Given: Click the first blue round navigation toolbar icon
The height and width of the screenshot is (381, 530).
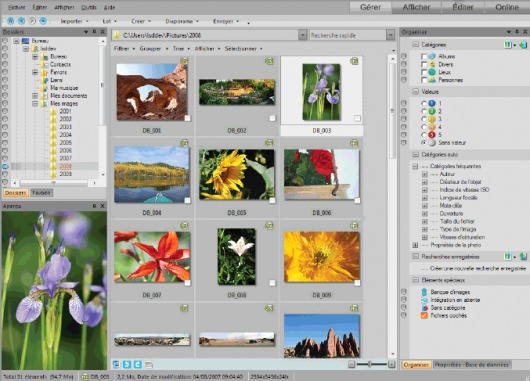Looking at the screenshot, I should [10, 21].
